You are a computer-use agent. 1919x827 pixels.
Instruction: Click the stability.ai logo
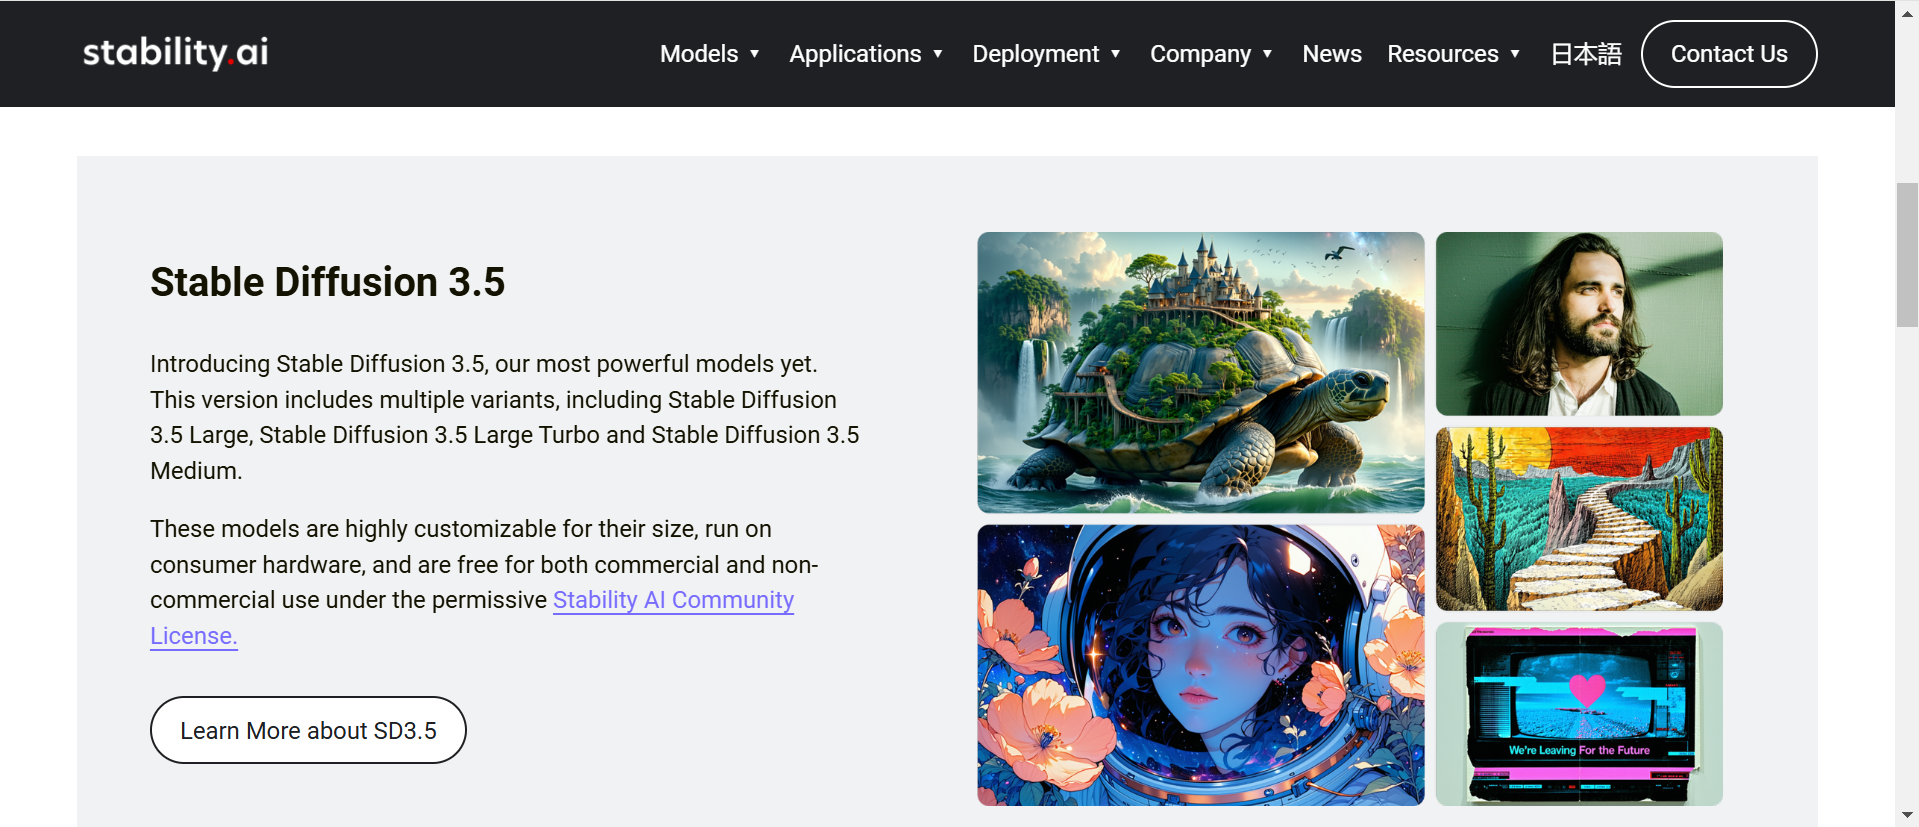(x=175, y=53)
